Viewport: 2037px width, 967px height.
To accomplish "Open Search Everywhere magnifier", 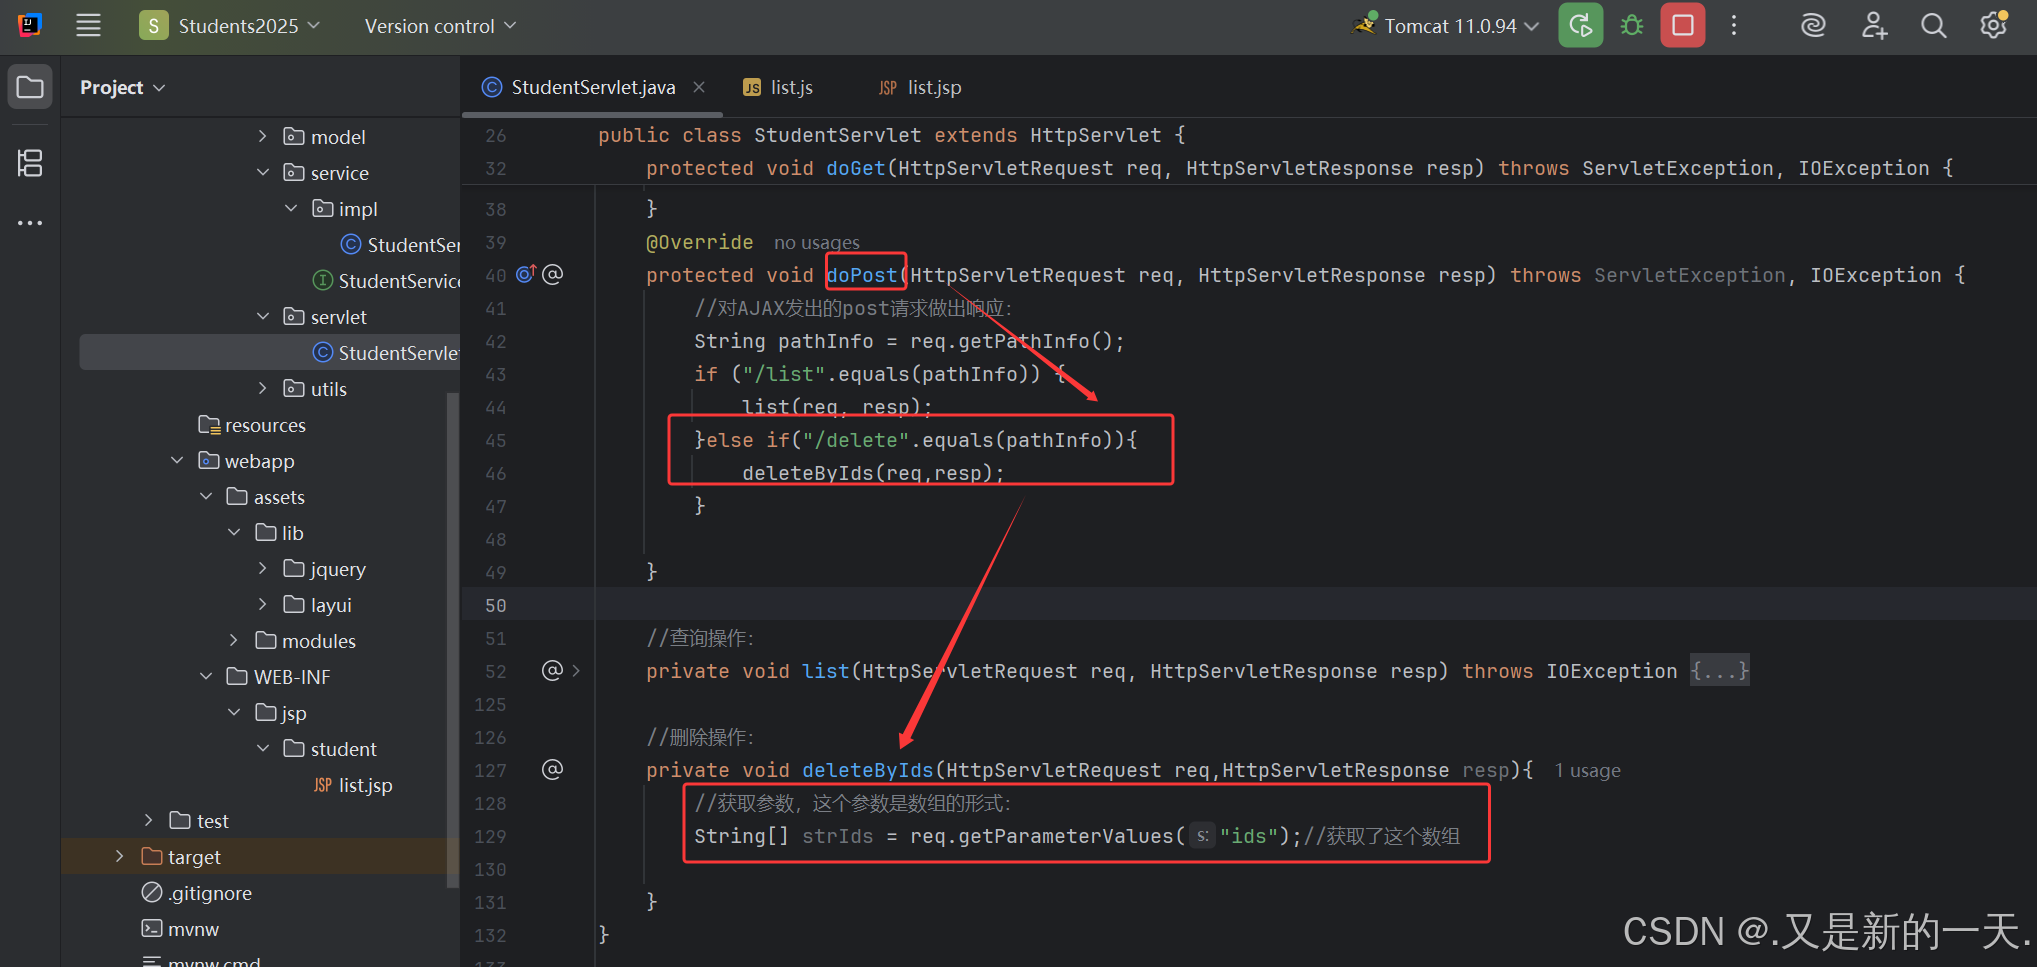I will click(1933, 26).
